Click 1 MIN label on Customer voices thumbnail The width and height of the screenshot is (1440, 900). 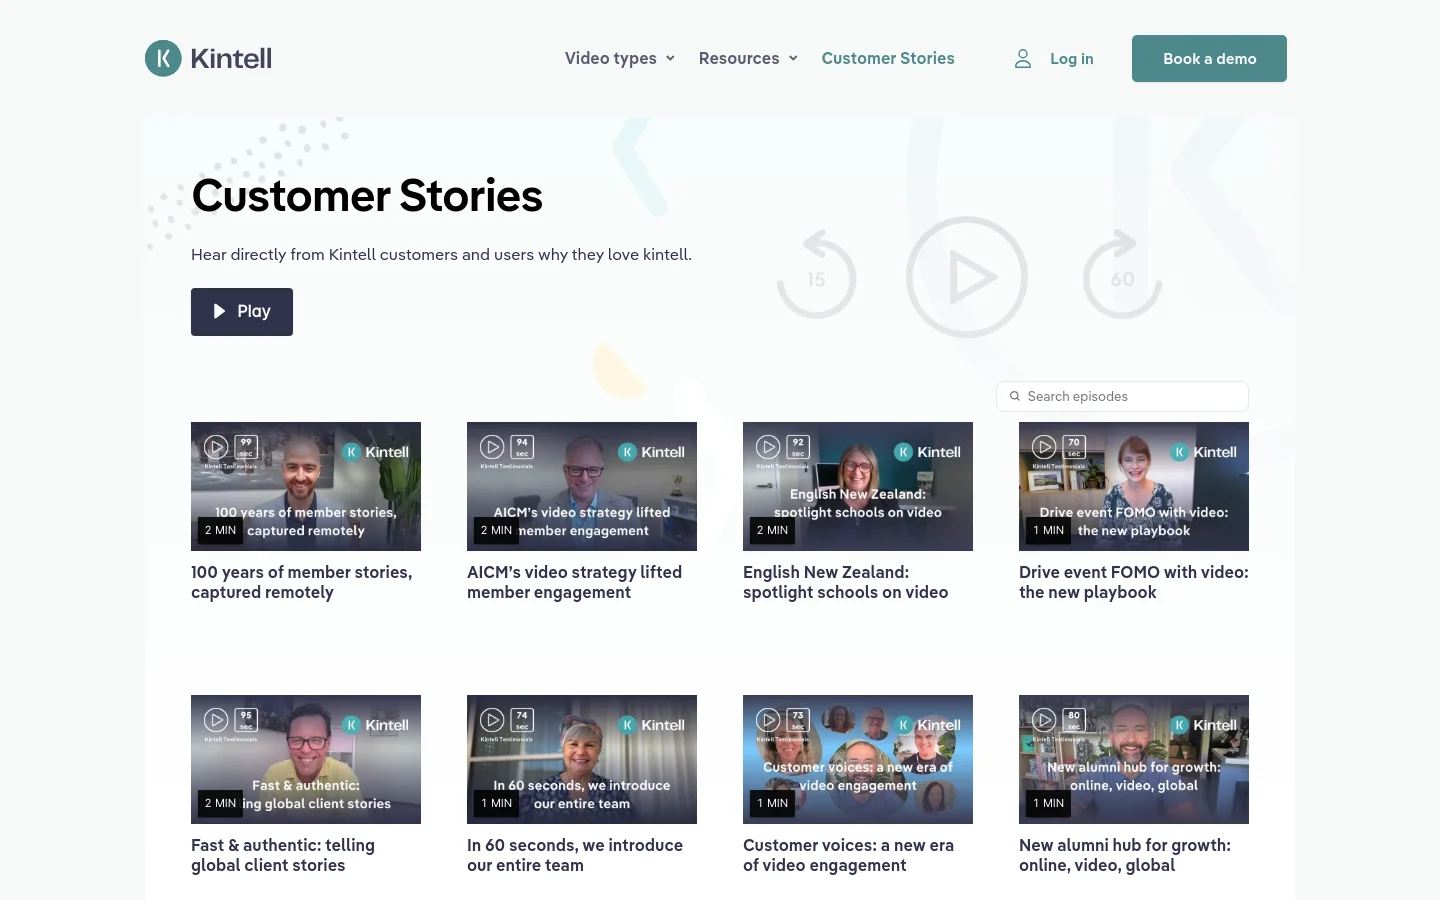click(x=772, y=803)
